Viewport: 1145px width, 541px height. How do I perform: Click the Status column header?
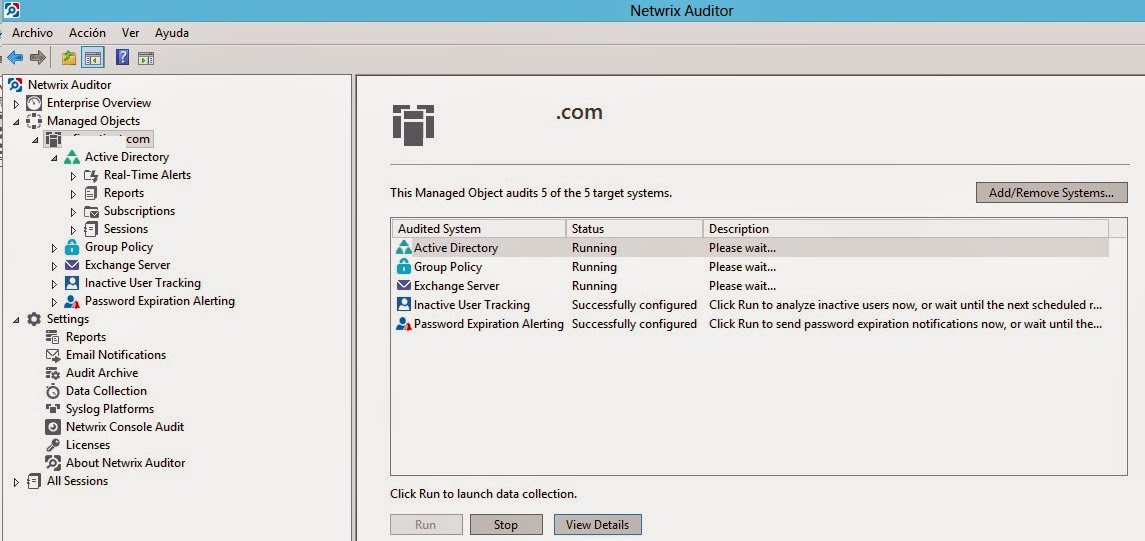point(634,229)
